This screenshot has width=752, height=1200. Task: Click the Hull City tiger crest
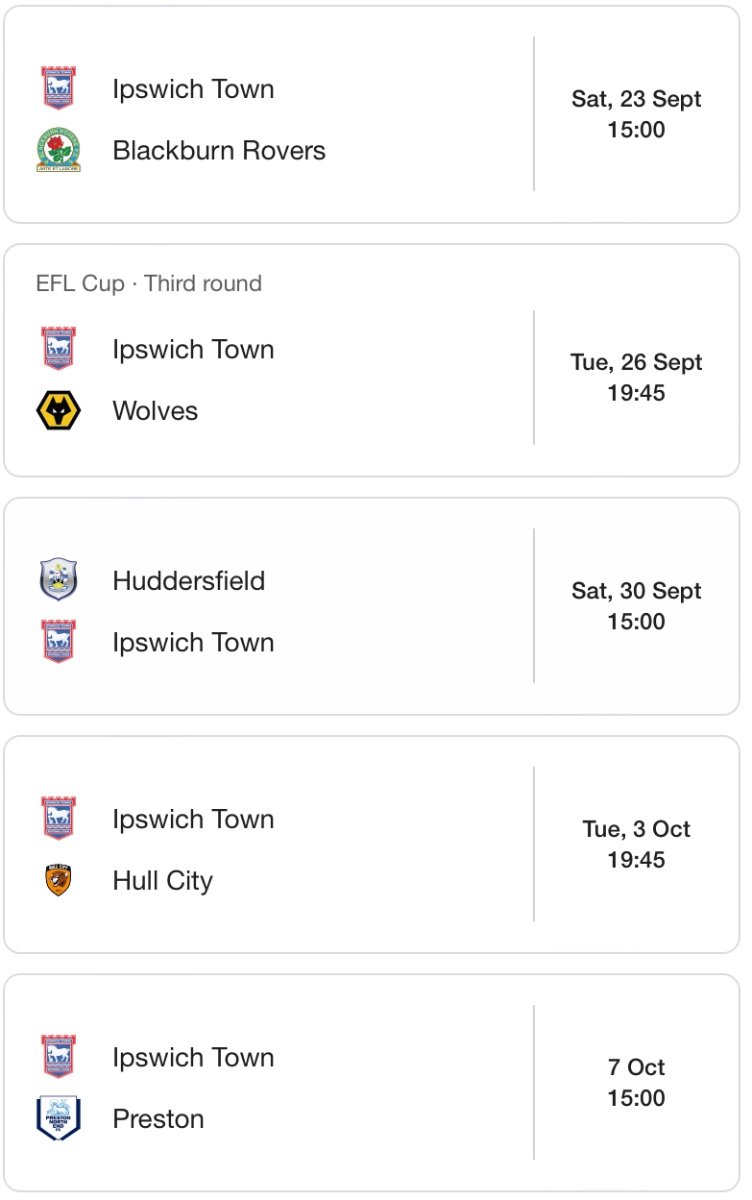[x=58, y=880]
